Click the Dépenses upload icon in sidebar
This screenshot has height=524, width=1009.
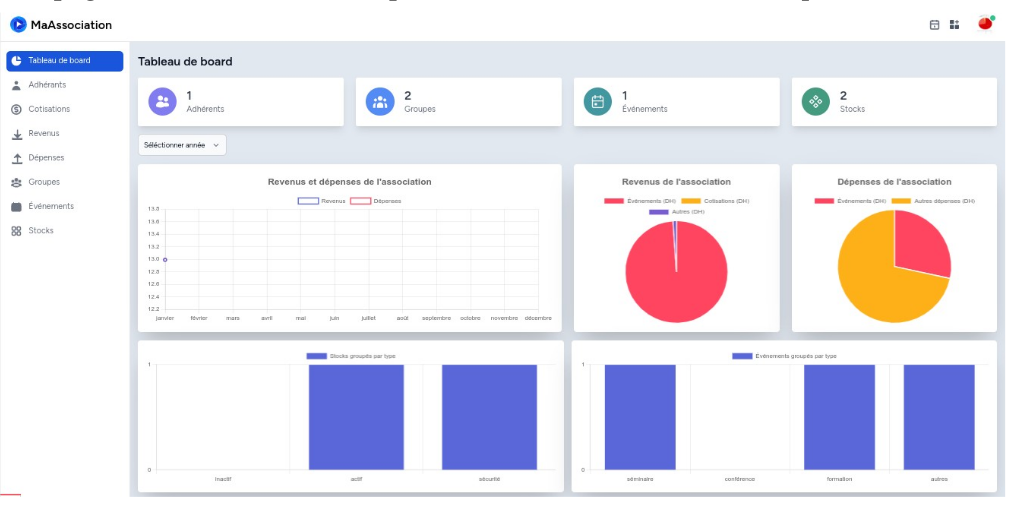point(17,158)
